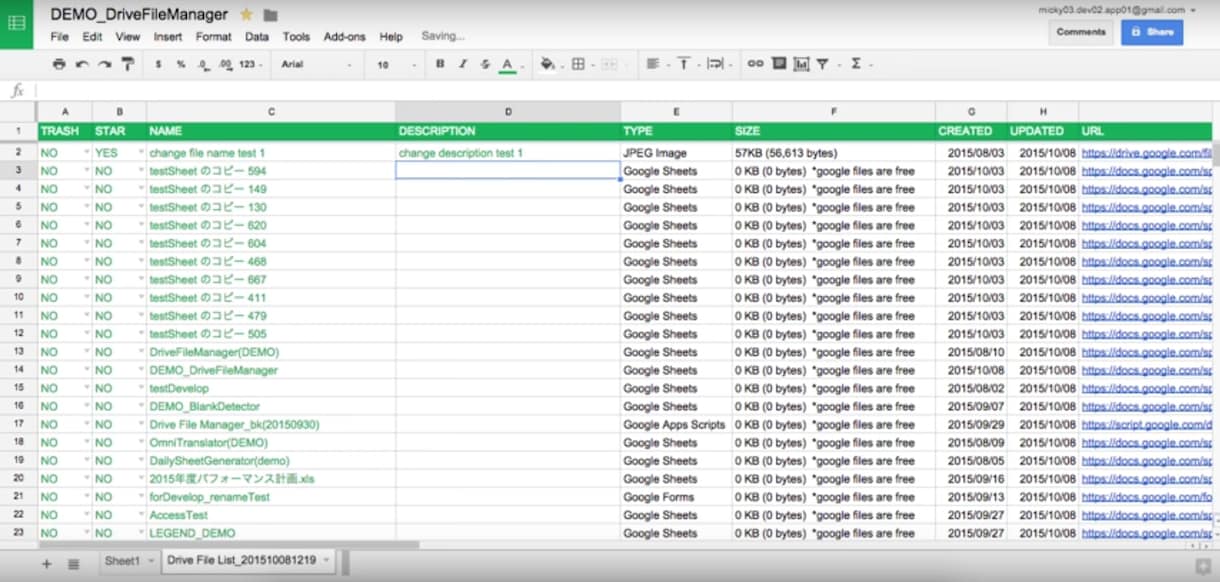Screen dimensions: 1220x582
Task: Open the Arial font dropdown
Action: (317, 64)
